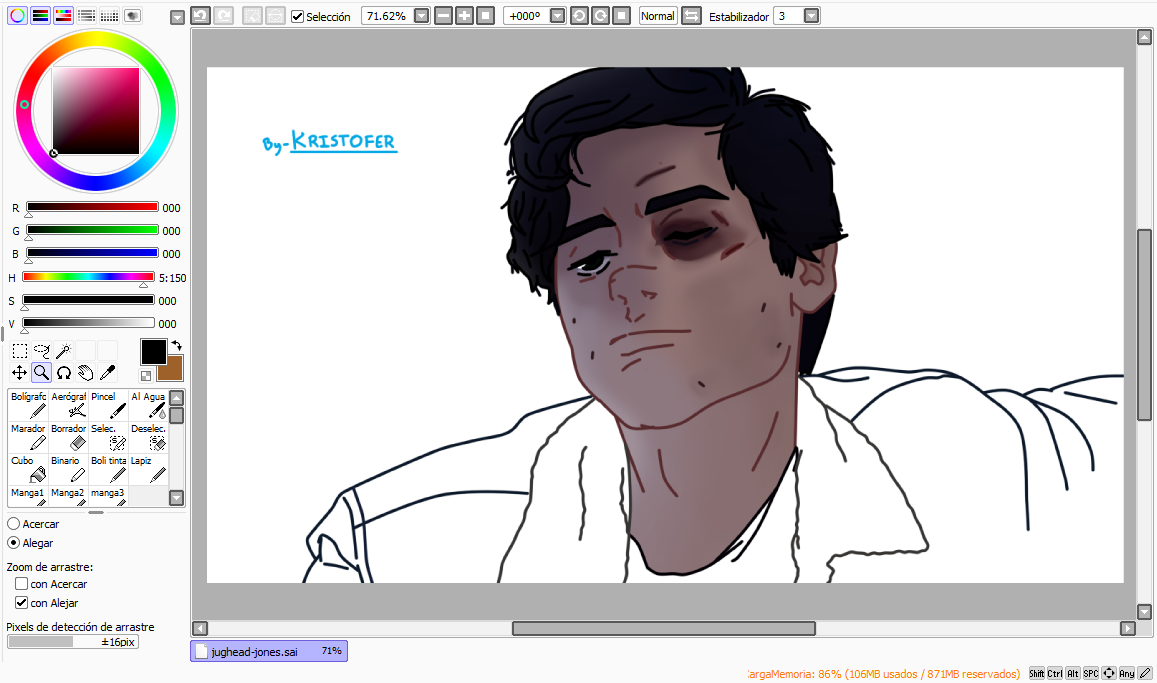Choose the Aerógrafo brush
This screenshot has width=1157, height=683.
69,406
